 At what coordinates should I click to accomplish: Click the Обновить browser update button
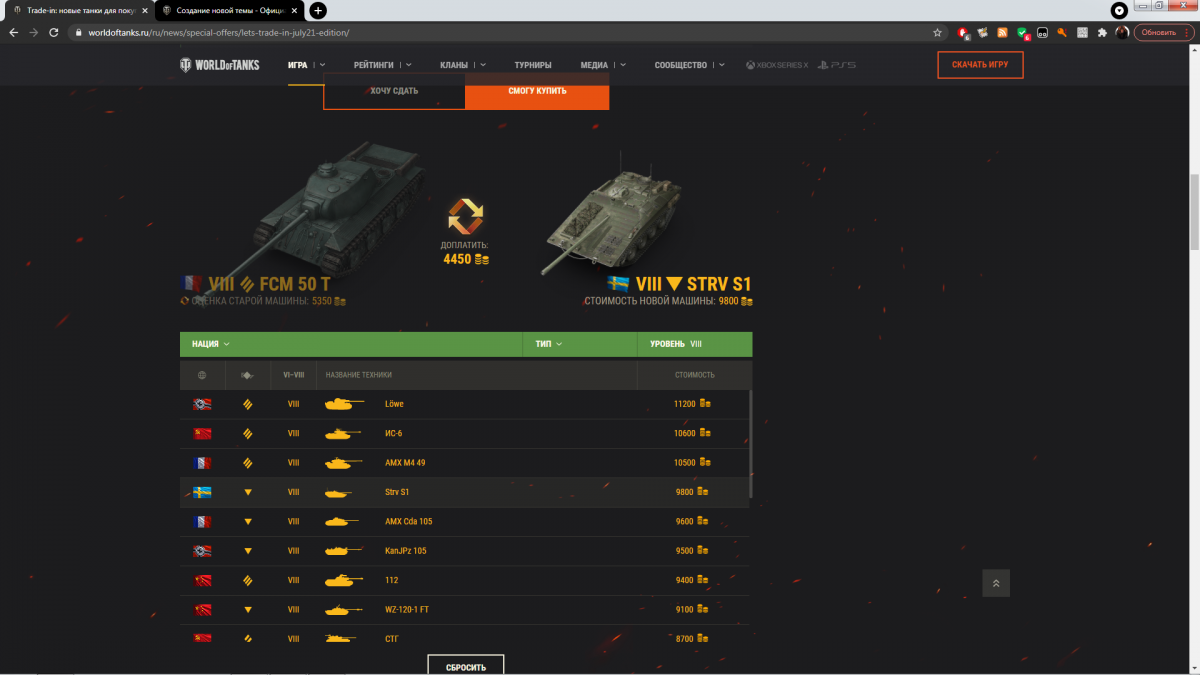click(1163, 32)
